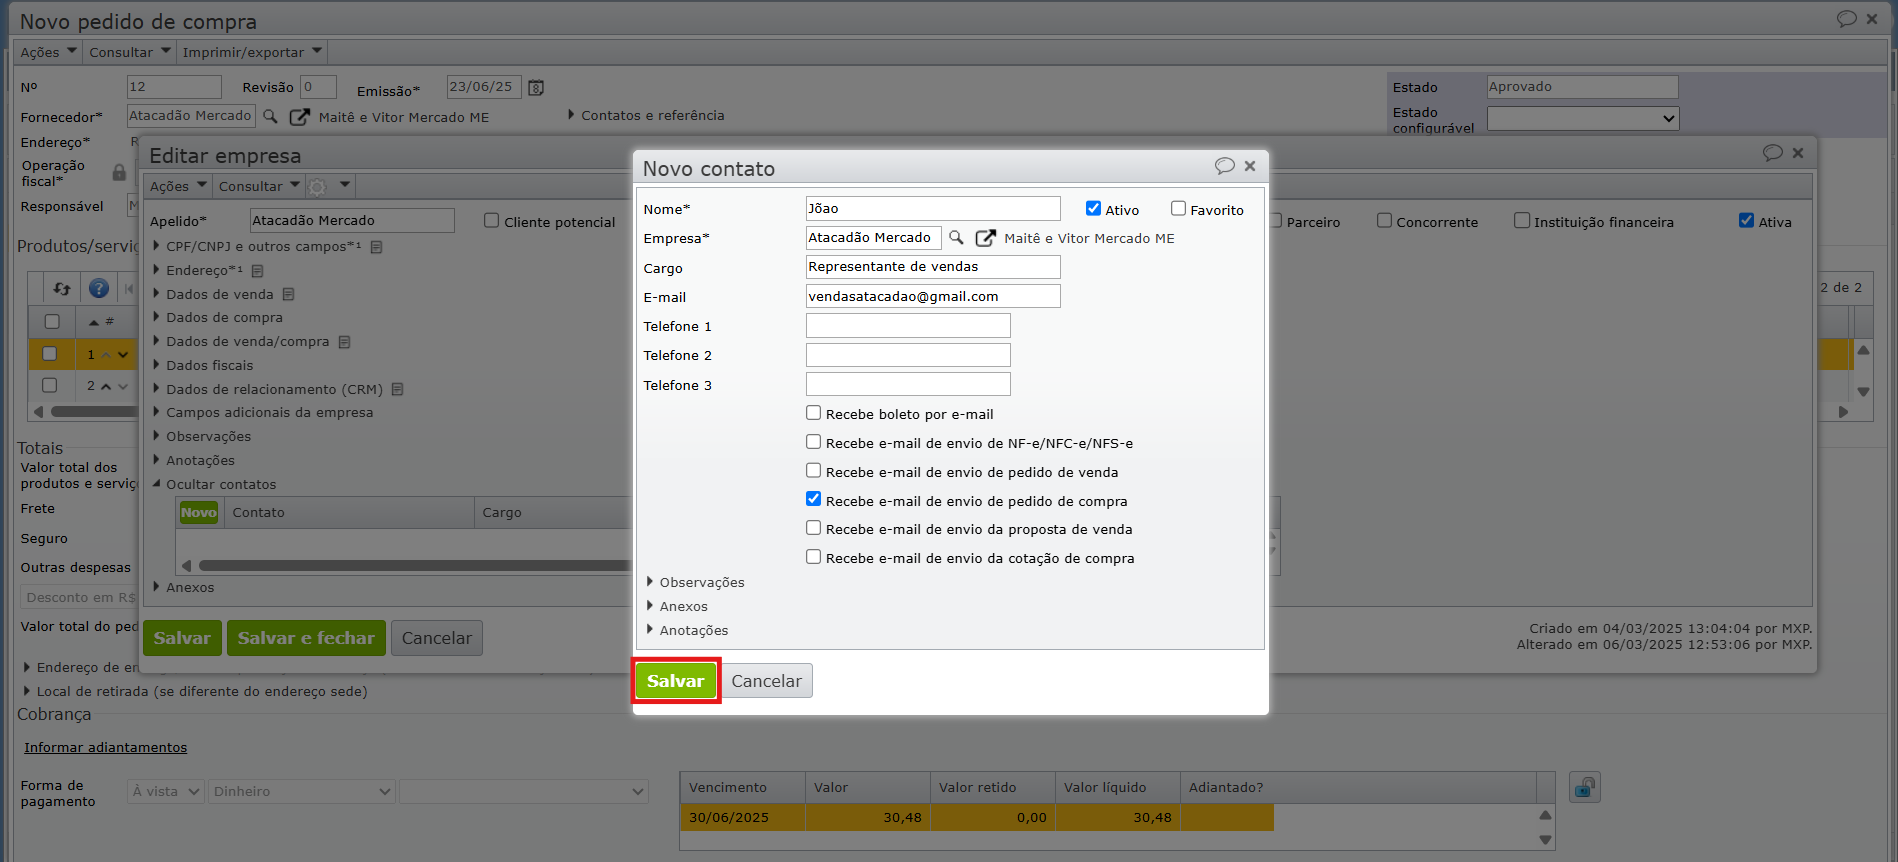1898x862 pixels.
Task: Click the comment icon in Editar empresa window
Action: 1773,153
